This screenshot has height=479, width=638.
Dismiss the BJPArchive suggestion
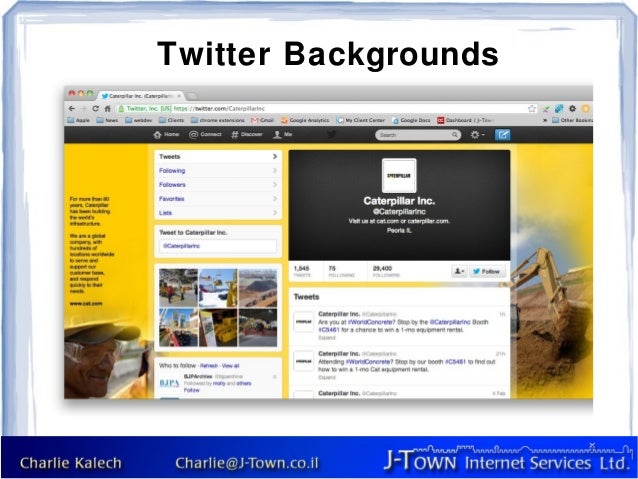coord(275,376)
